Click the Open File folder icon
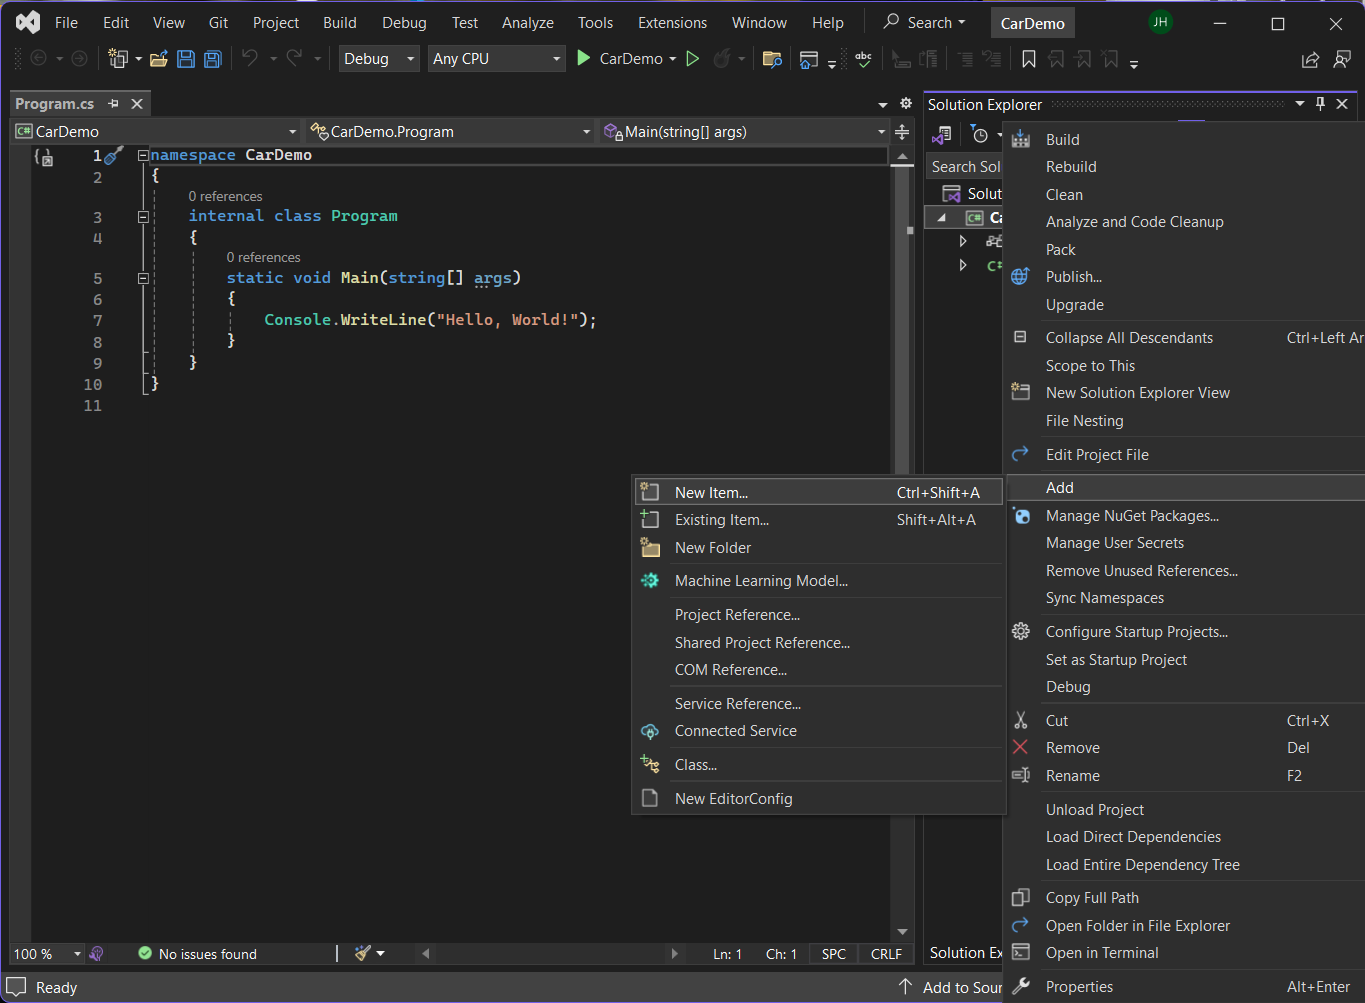1365x1003 pixels. 158,59
